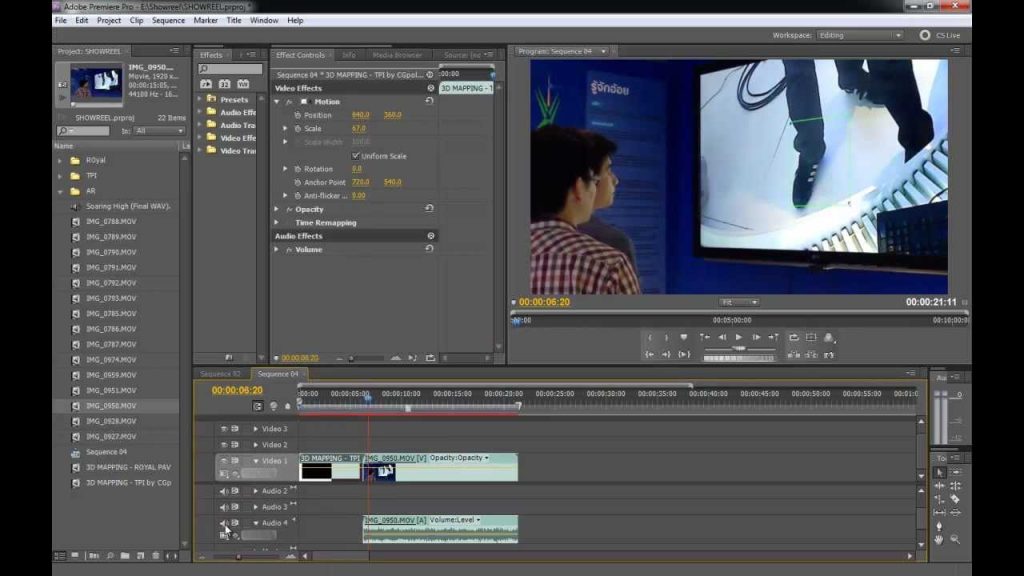Click Play In to Out button
Viewport: 1024px width, 576px height.
click(x=684, y=355)
